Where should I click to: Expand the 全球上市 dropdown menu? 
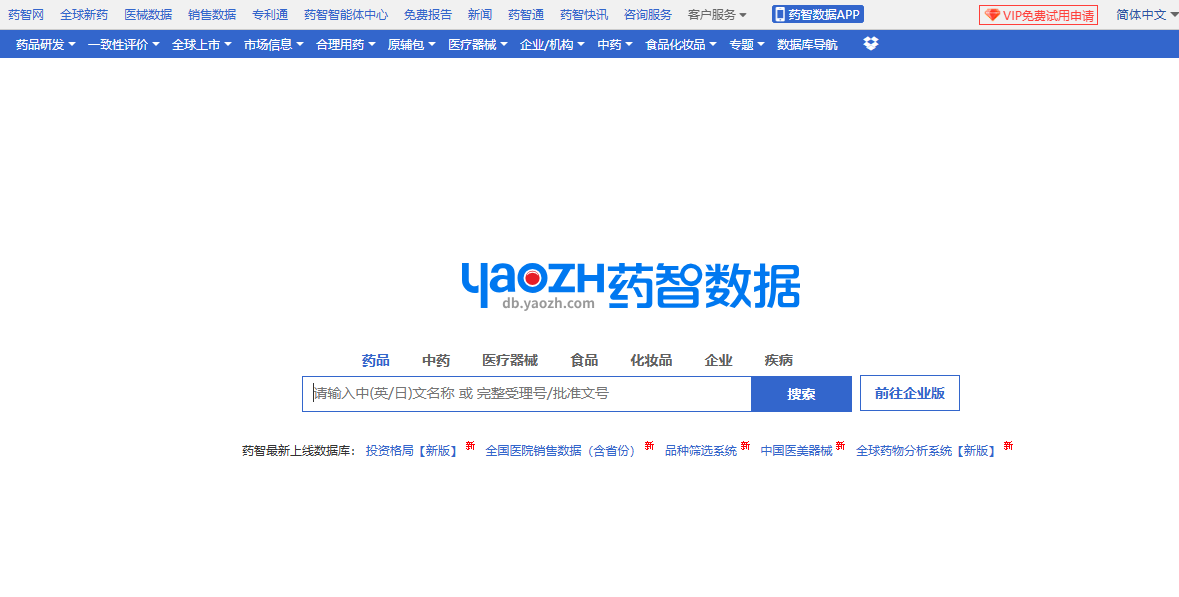(202, 44)
